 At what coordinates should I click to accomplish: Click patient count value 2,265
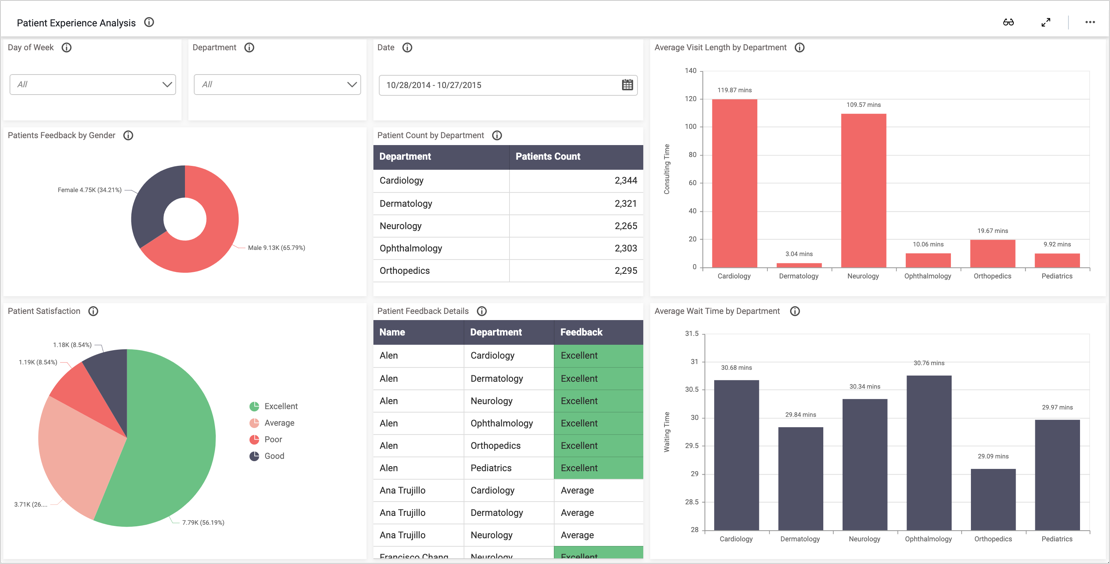[626, 226]
